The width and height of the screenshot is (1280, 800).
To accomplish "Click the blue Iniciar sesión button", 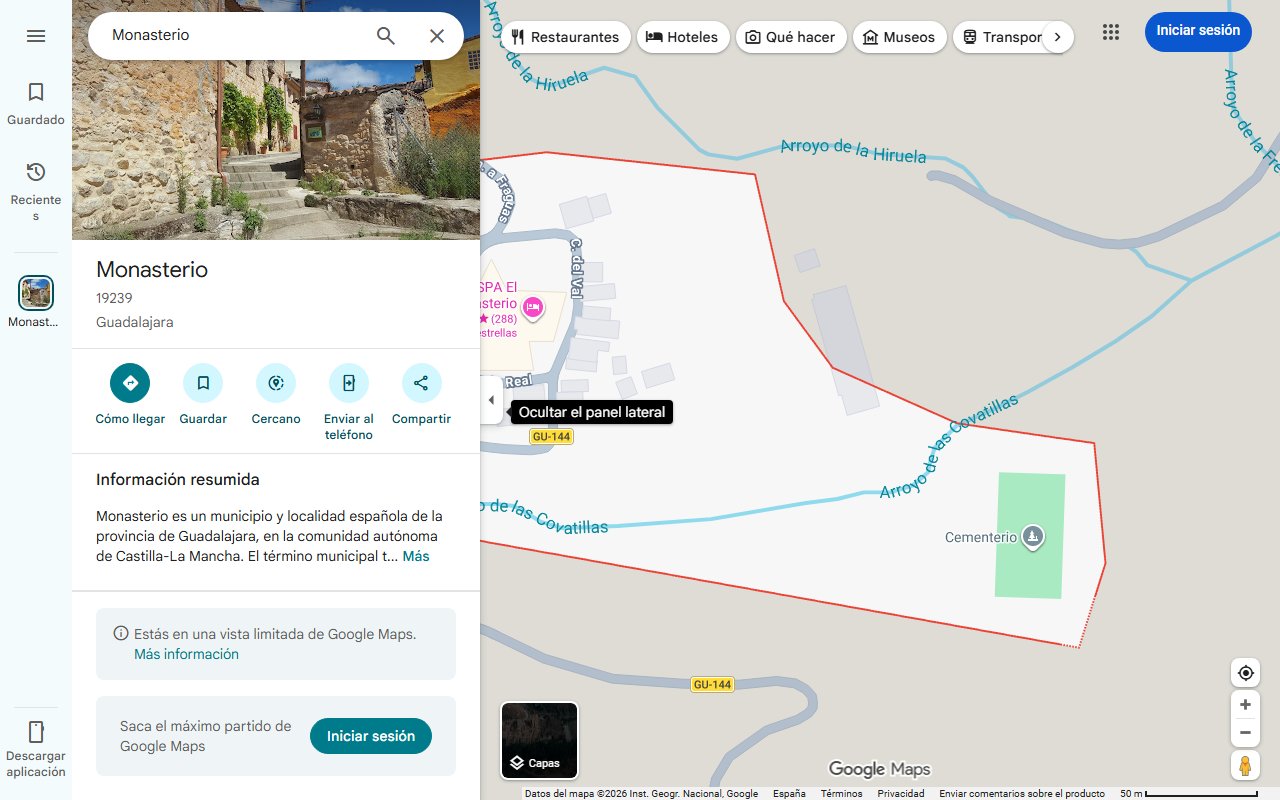I will (x=1197, y=31).
